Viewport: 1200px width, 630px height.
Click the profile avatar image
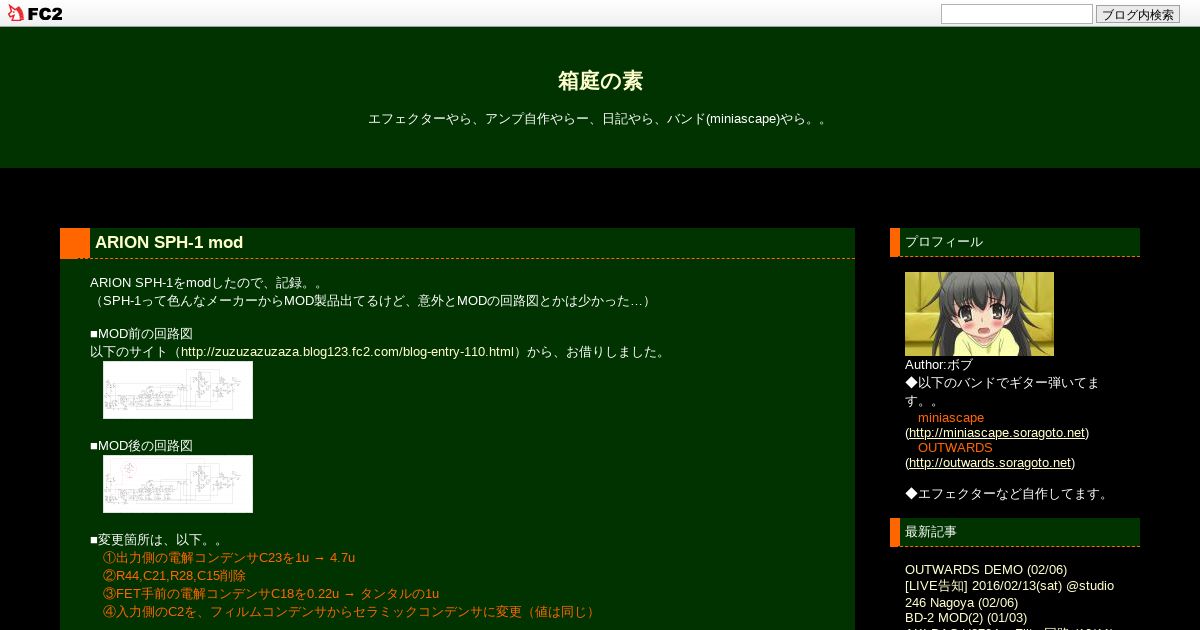[979, 314]
